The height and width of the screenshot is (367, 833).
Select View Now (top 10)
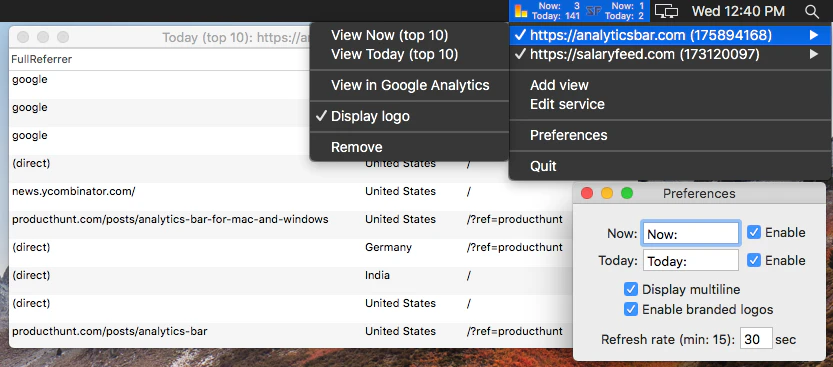coord(389,36)
